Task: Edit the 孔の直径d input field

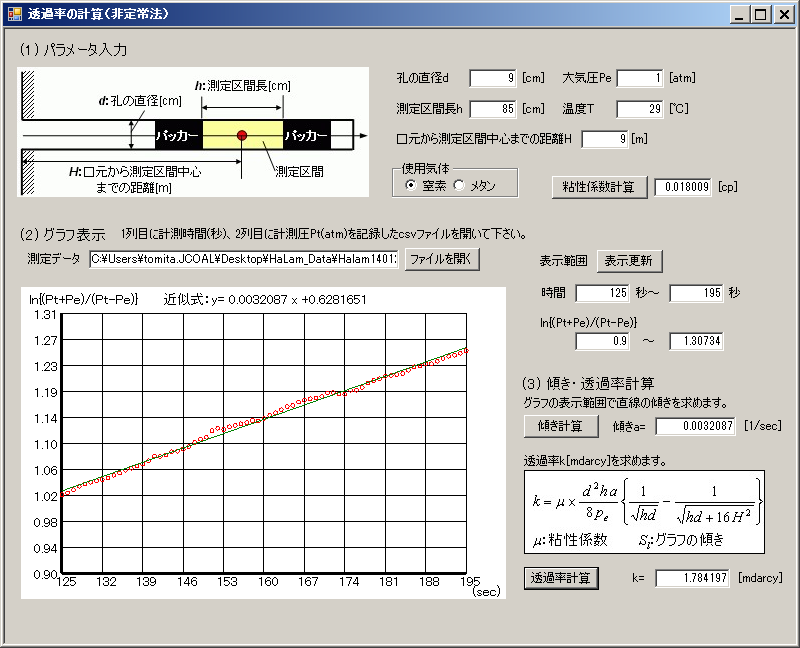Action: tap(493, 78)
